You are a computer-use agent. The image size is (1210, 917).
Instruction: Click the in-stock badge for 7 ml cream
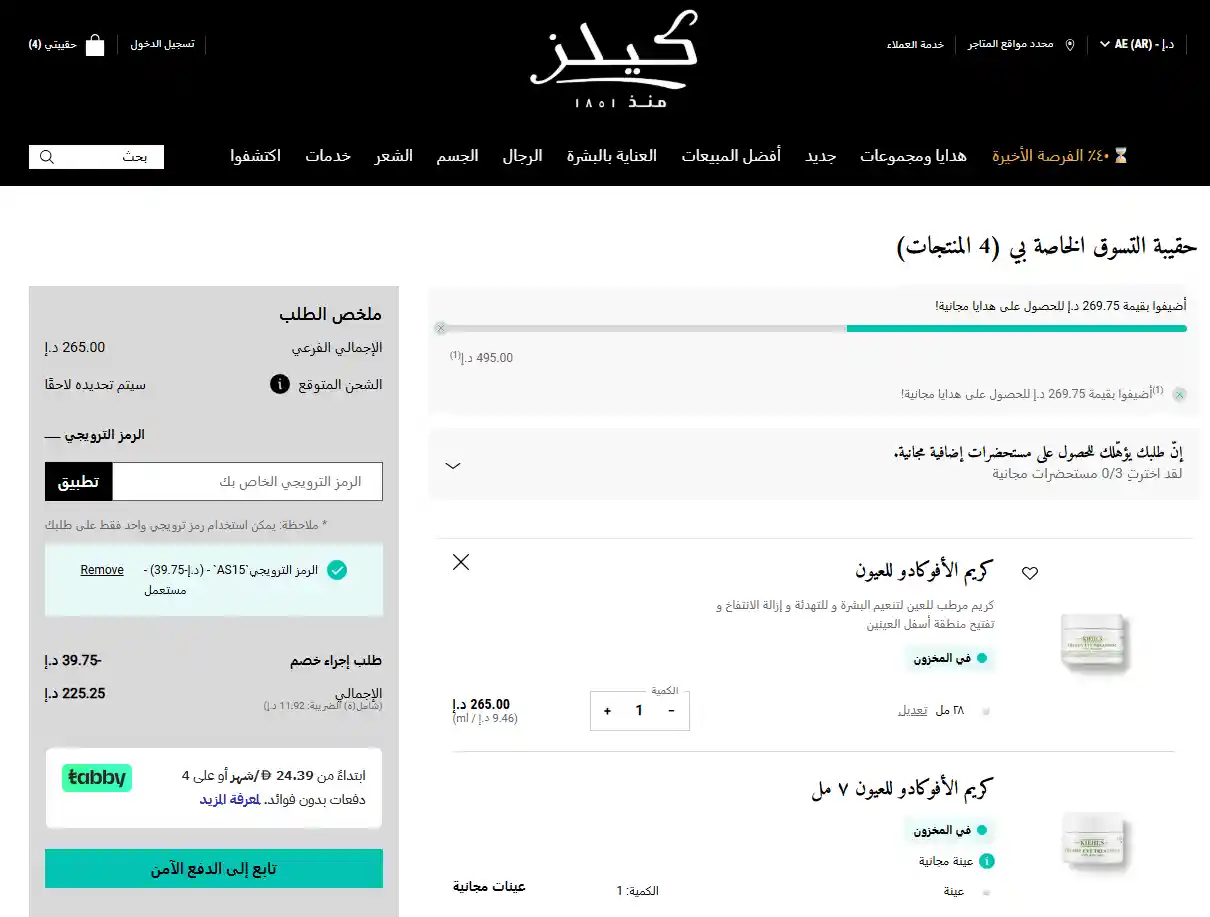click(x=951, y=831)
